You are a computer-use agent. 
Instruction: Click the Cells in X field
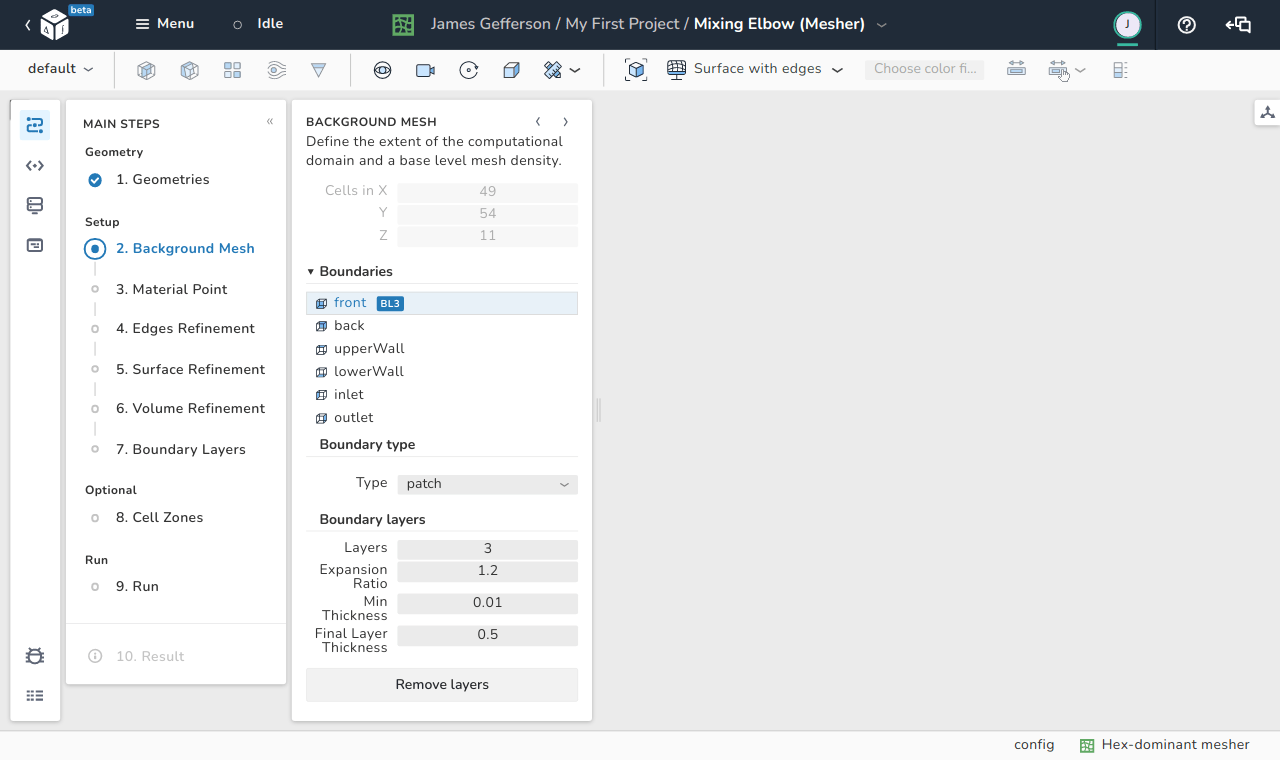487,192
